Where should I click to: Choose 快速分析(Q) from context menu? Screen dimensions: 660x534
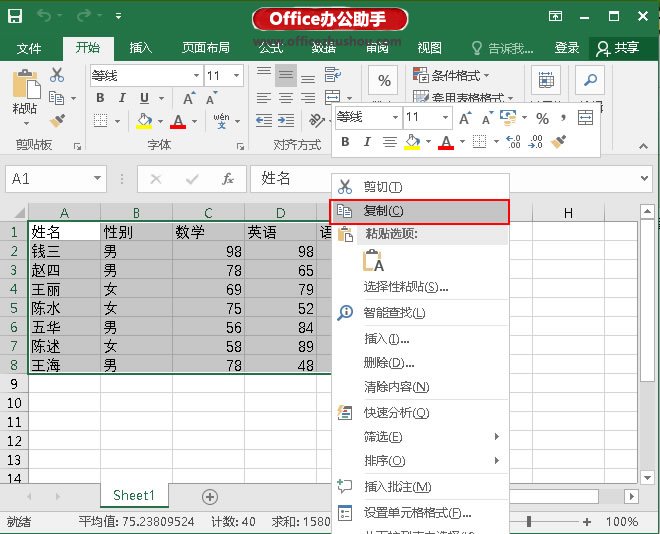[x=420, y=413]
